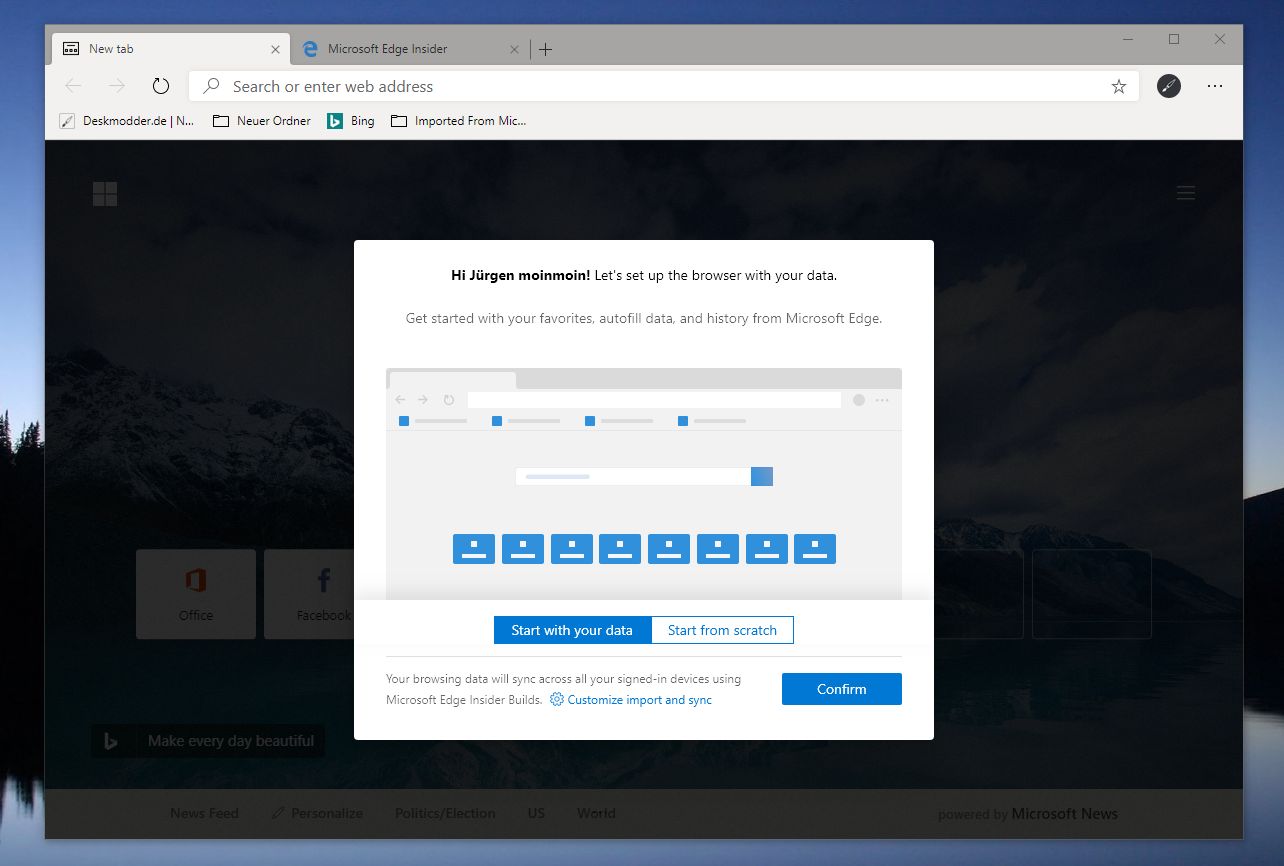Add page to favorites with star icon
1284x866 pixels.
1118,86
